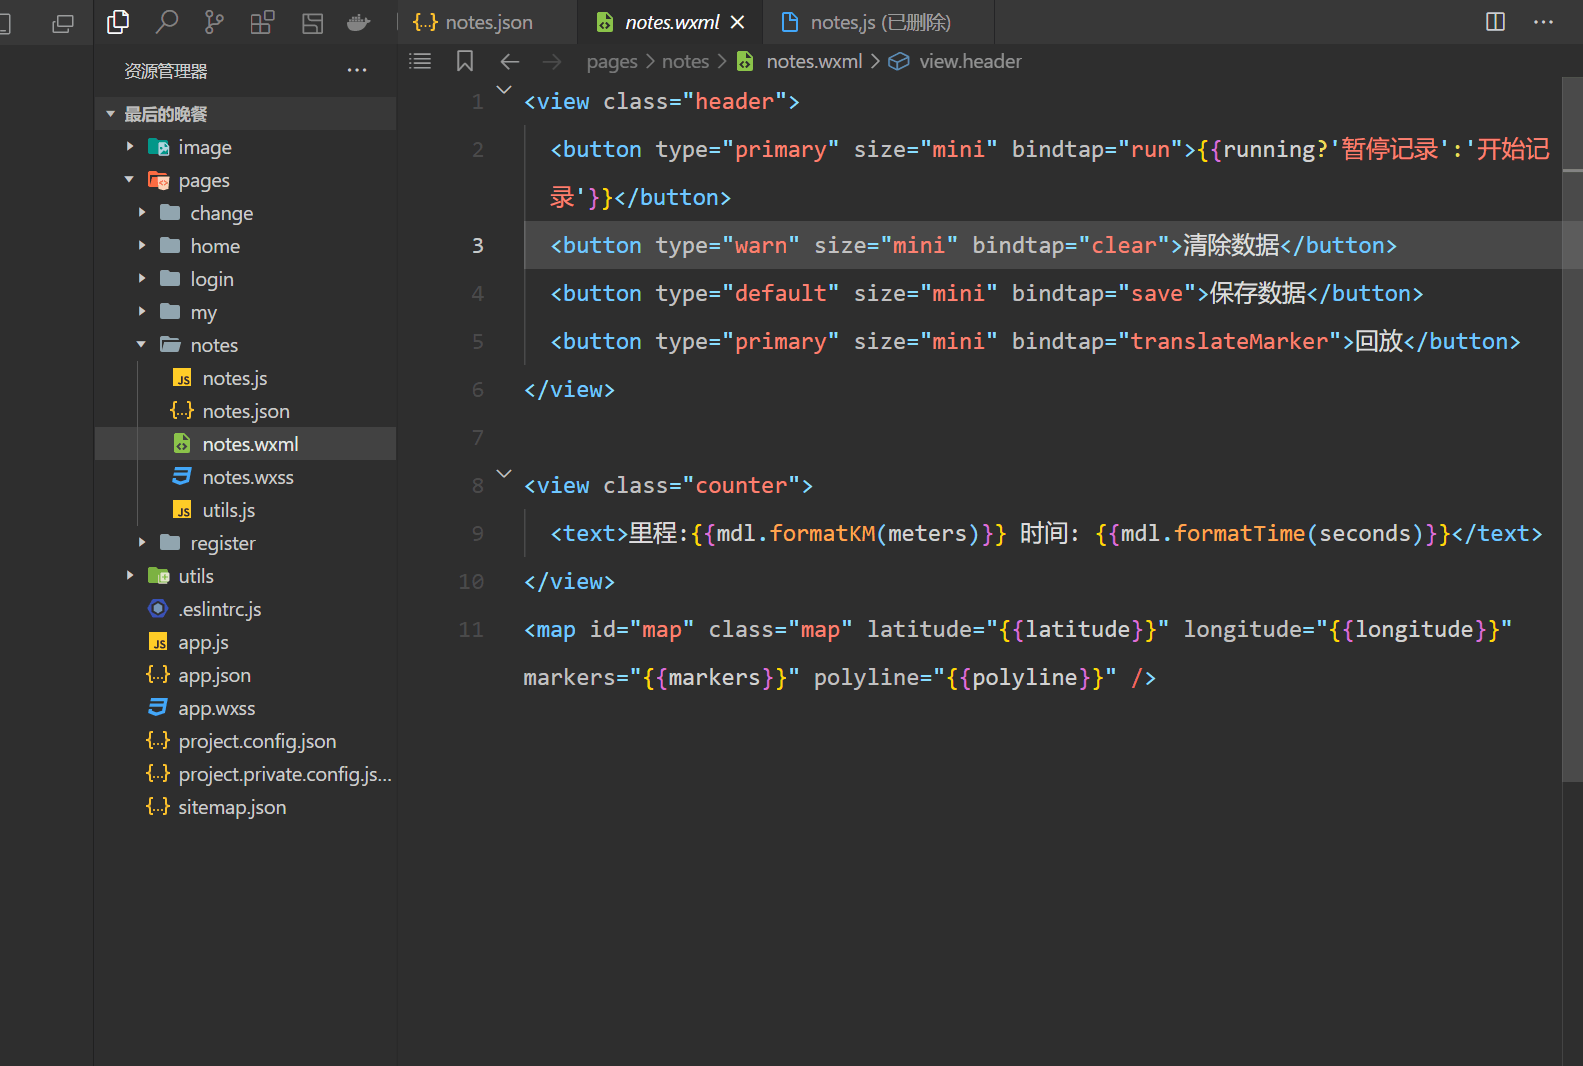This screenshot has width=1583, height=1066.
Task: Click line number 11 in gutter
Action: click(471, 630)
